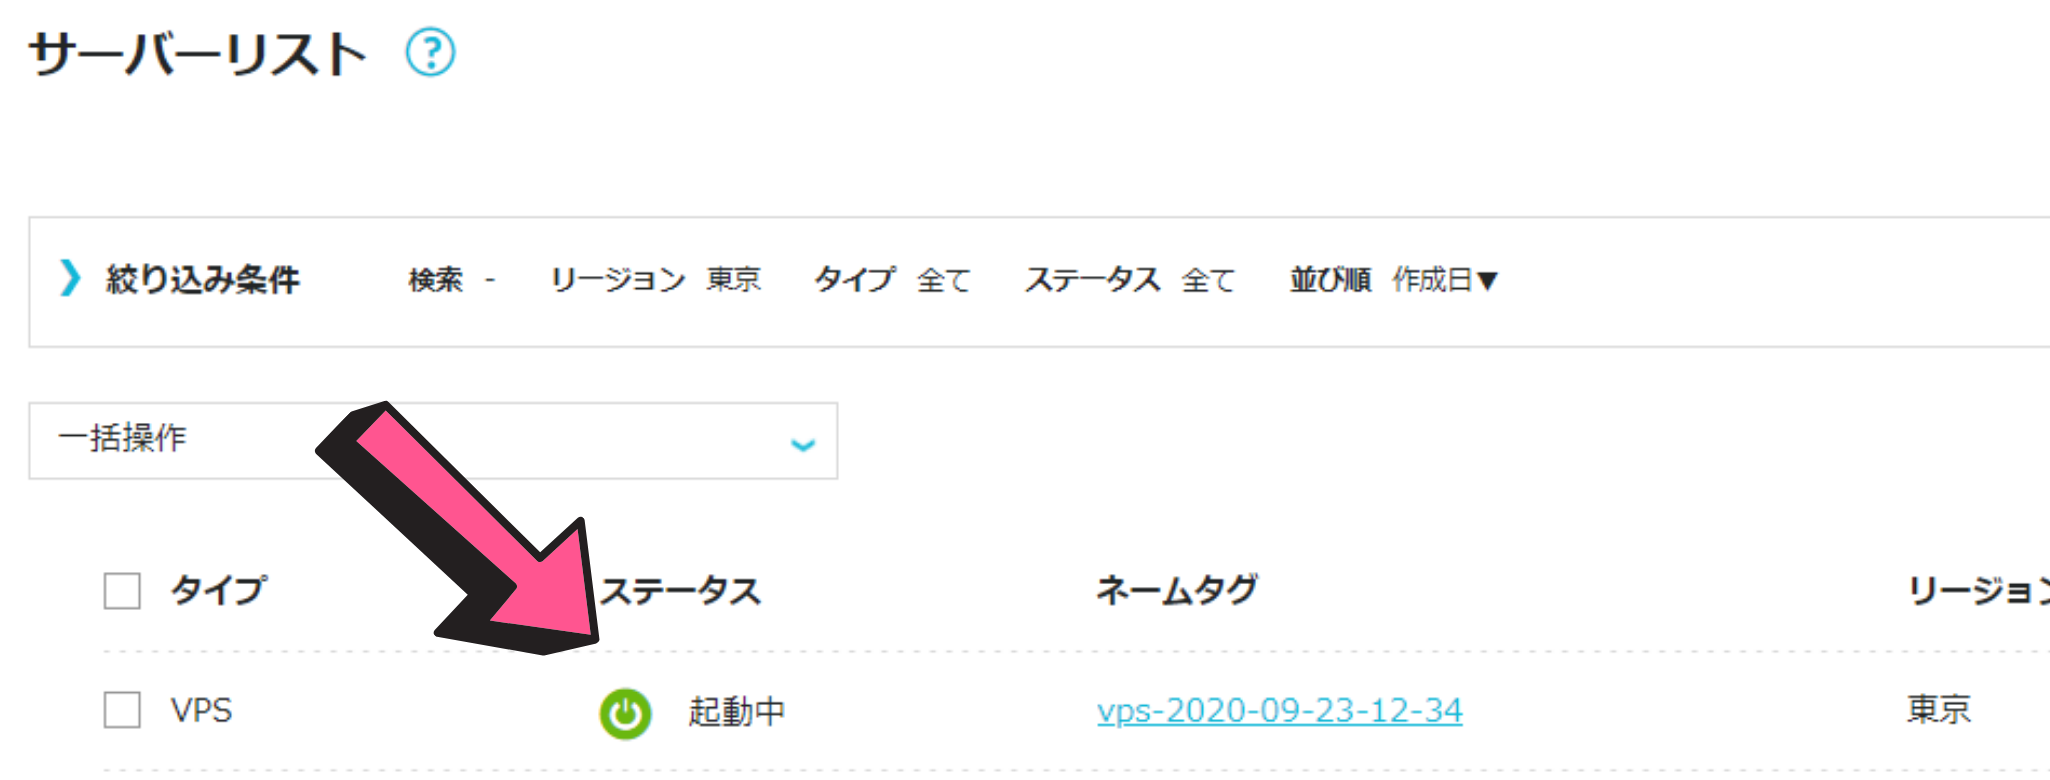
Task: Open the 一括操作 dropdown
Action: 433,441
